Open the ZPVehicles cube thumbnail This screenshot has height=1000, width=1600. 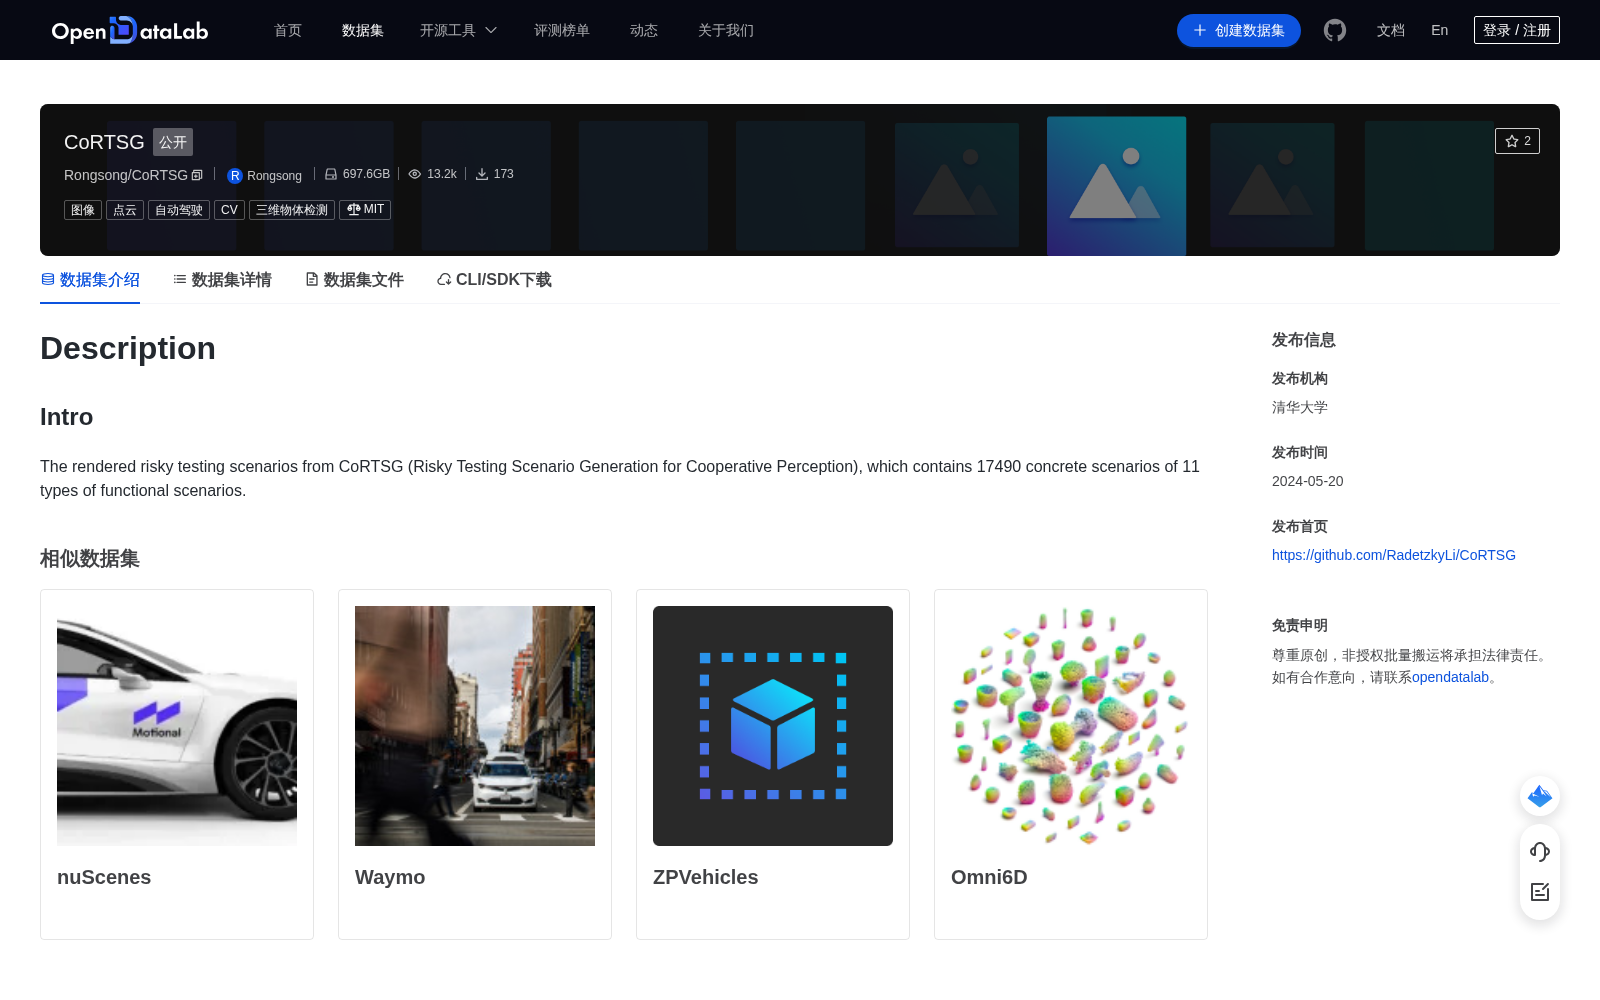tap(773, 726)
